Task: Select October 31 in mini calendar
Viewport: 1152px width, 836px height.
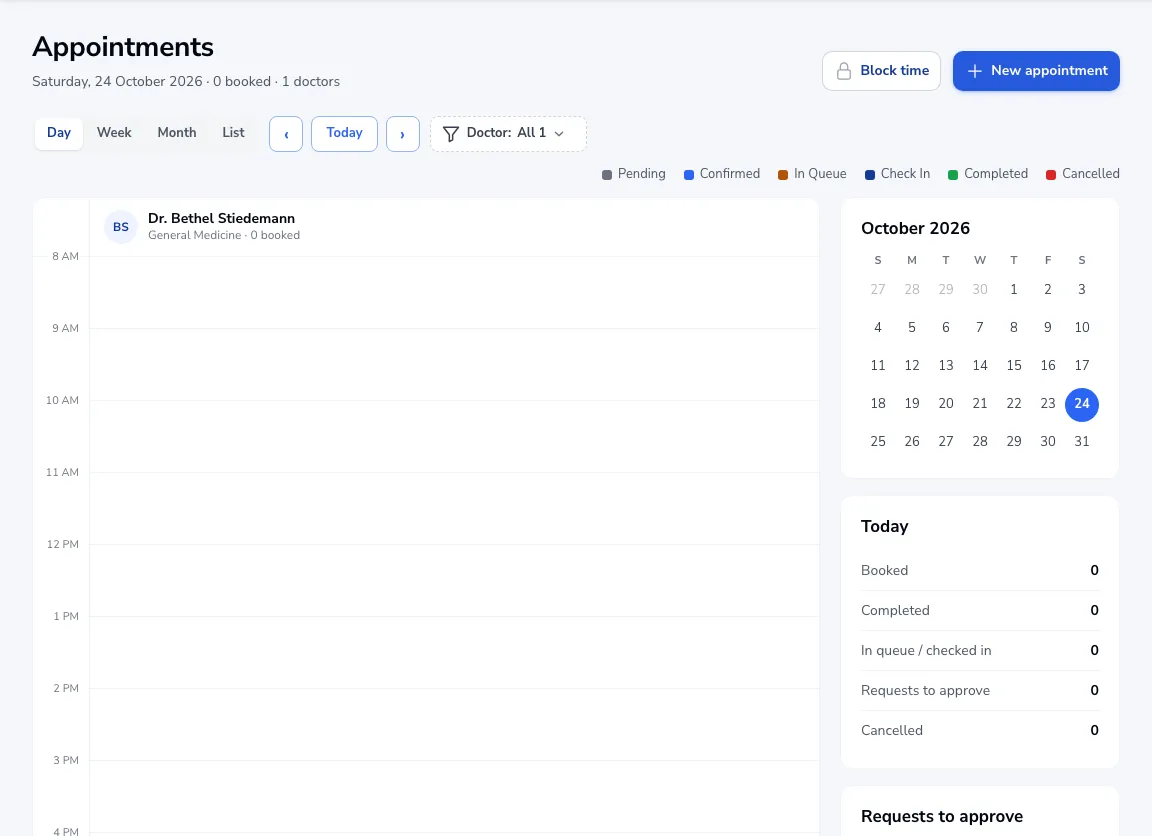Action: [x=1081, y=442]
